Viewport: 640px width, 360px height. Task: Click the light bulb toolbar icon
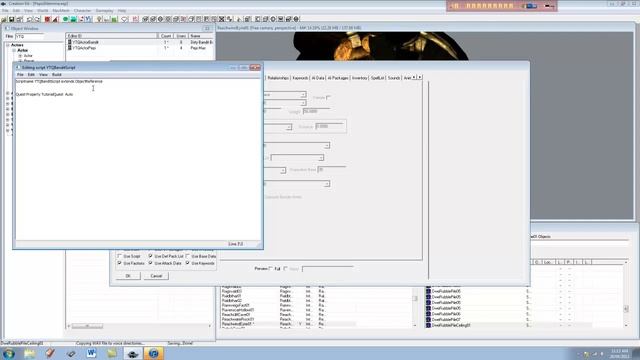click(x=99, y=19)
